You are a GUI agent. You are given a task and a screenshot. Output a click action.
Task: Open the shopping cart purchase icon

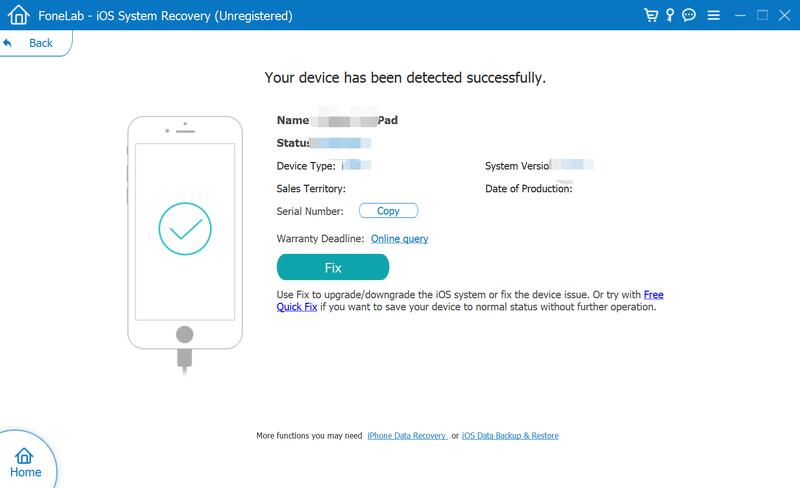(652, 15)
